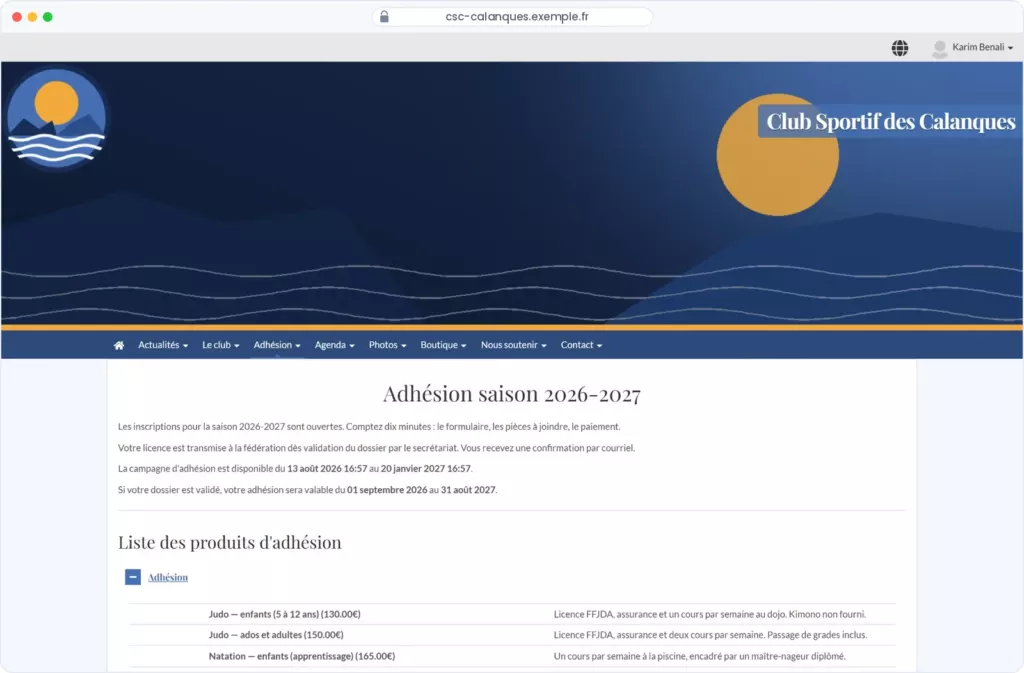
Task: Click the start date 13 août 2026 16:57
Action: (x=327, y=469)
